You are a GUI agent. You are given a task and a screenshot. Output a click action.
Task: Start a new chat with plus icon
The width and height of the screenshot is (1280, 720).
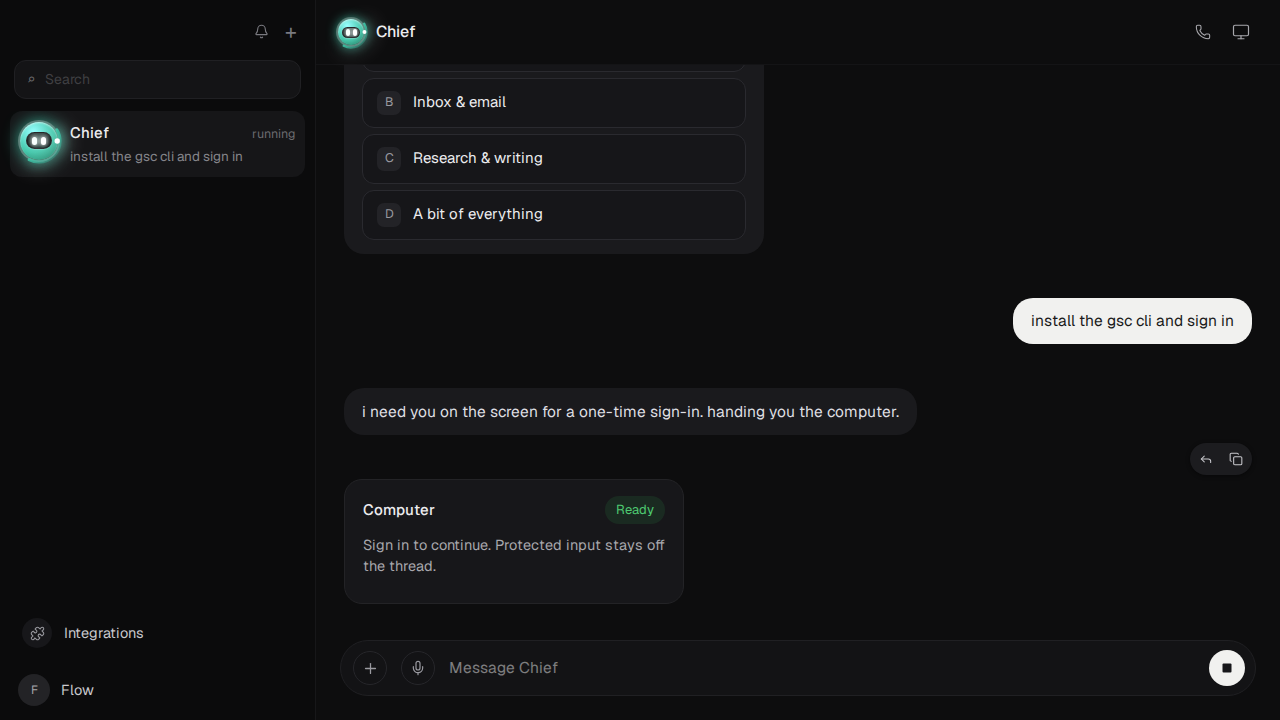[x=291, y=32]
